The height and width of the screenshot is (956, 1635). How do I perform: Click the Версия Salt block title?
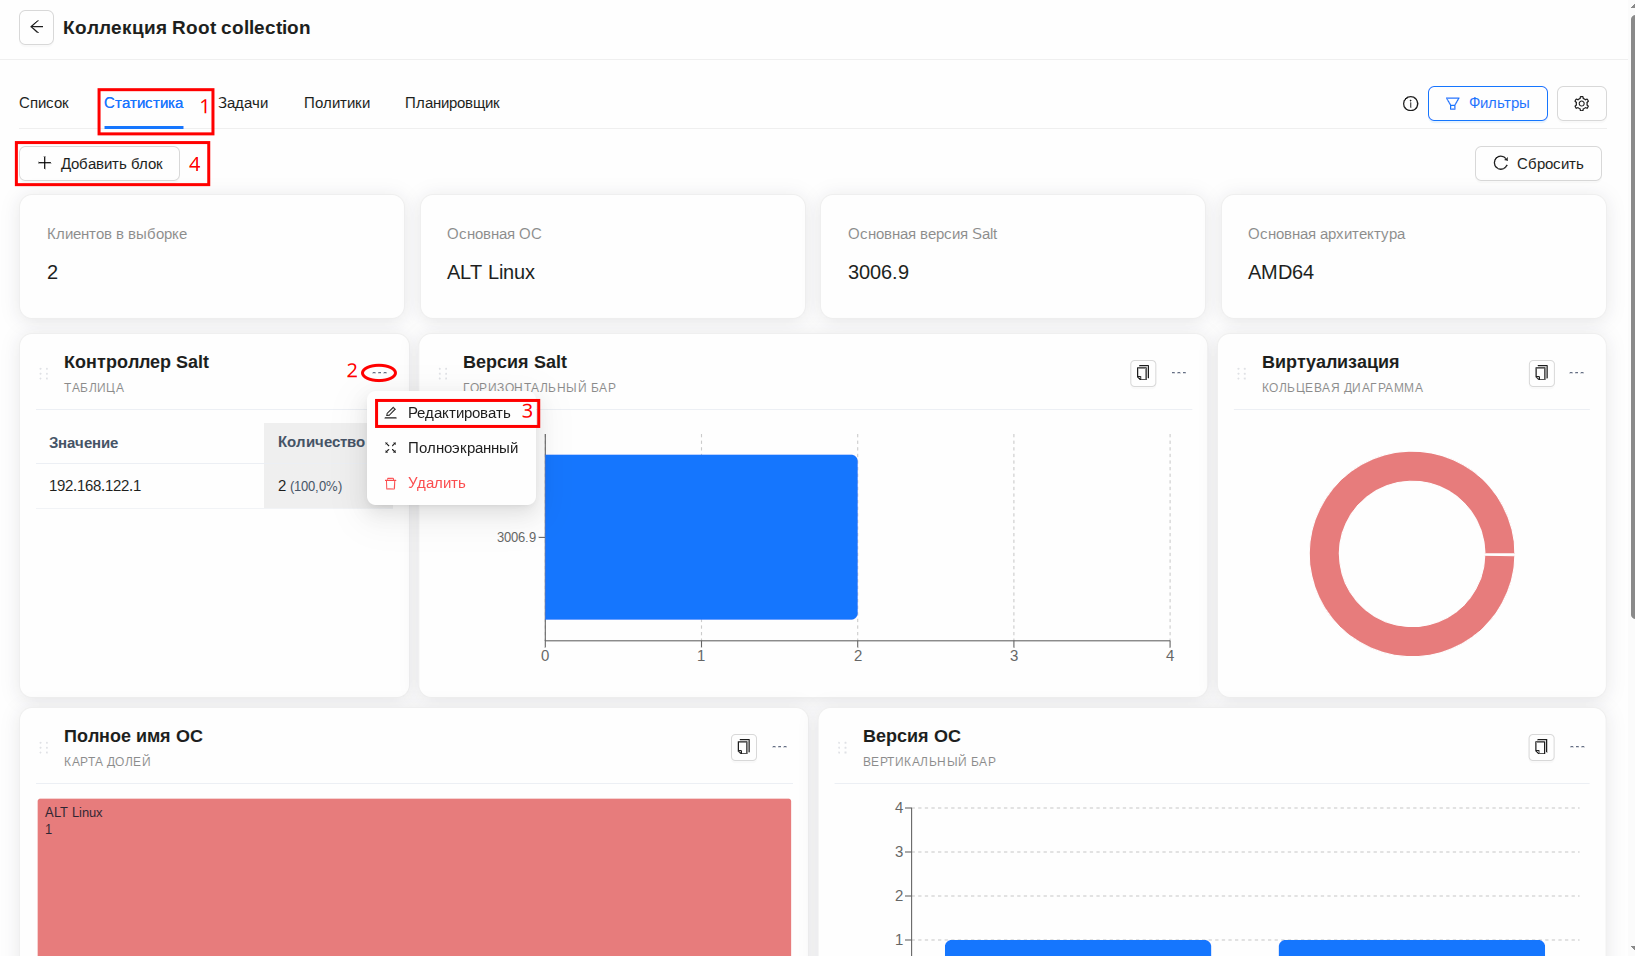click(515, 362)
